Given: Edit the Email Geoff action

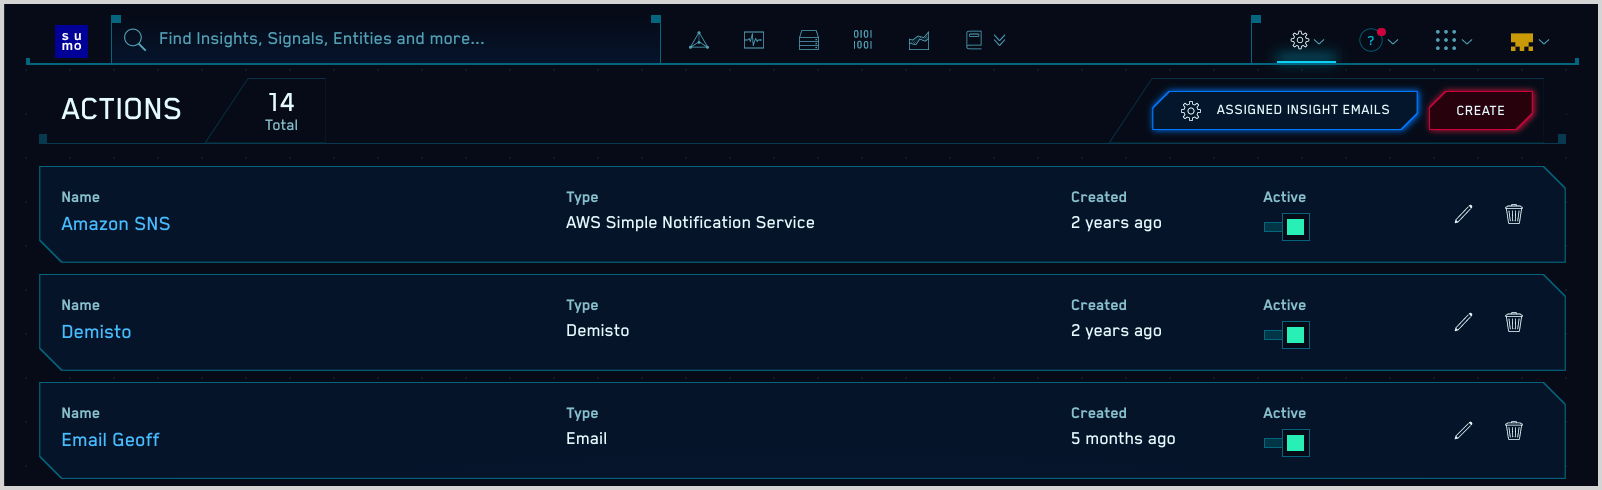Looking at the screenshot, I should (1463, 430).
